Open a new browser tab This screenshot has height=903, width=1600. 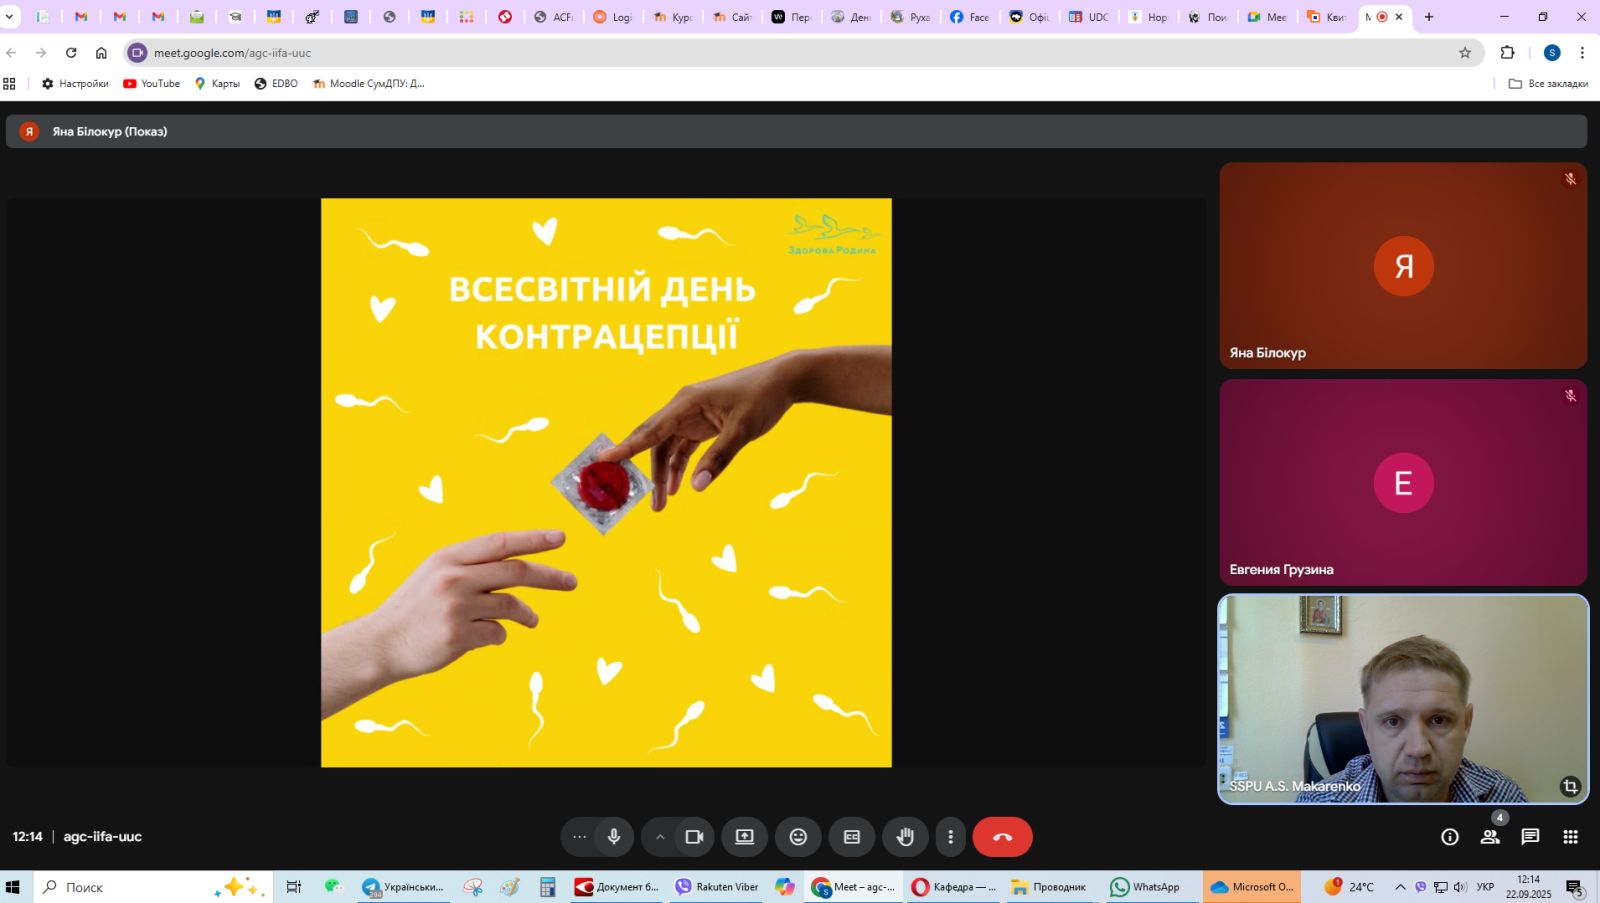tap(1429, 17)
